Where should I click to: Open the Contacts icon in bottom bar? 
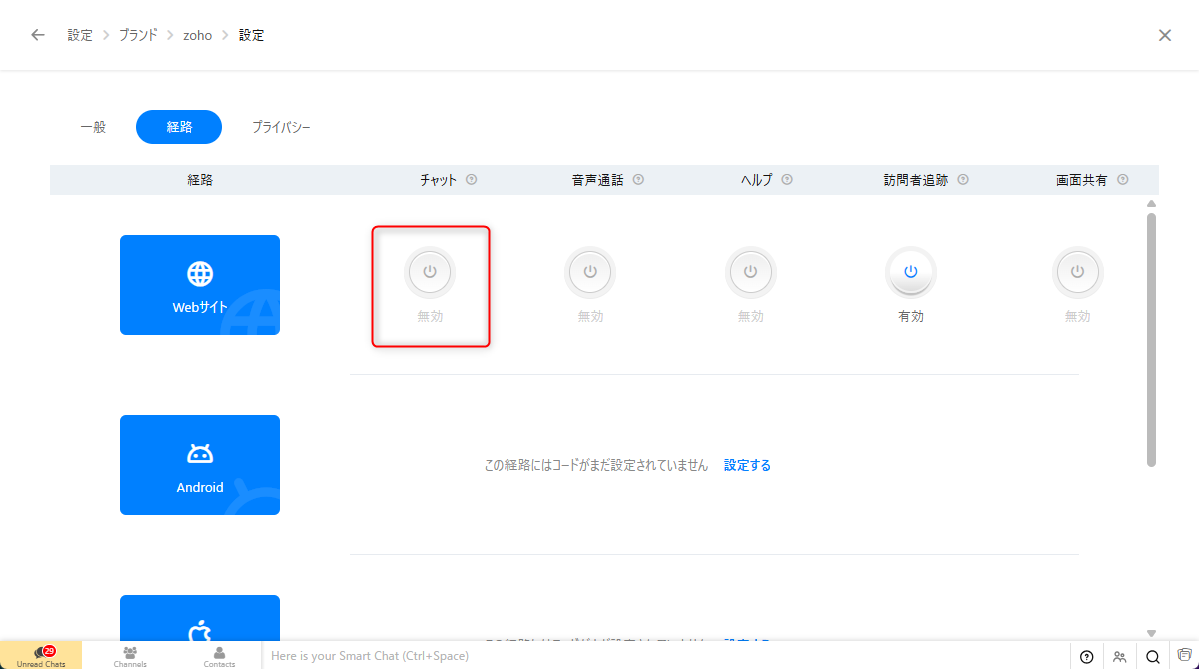tap(219, 656)
